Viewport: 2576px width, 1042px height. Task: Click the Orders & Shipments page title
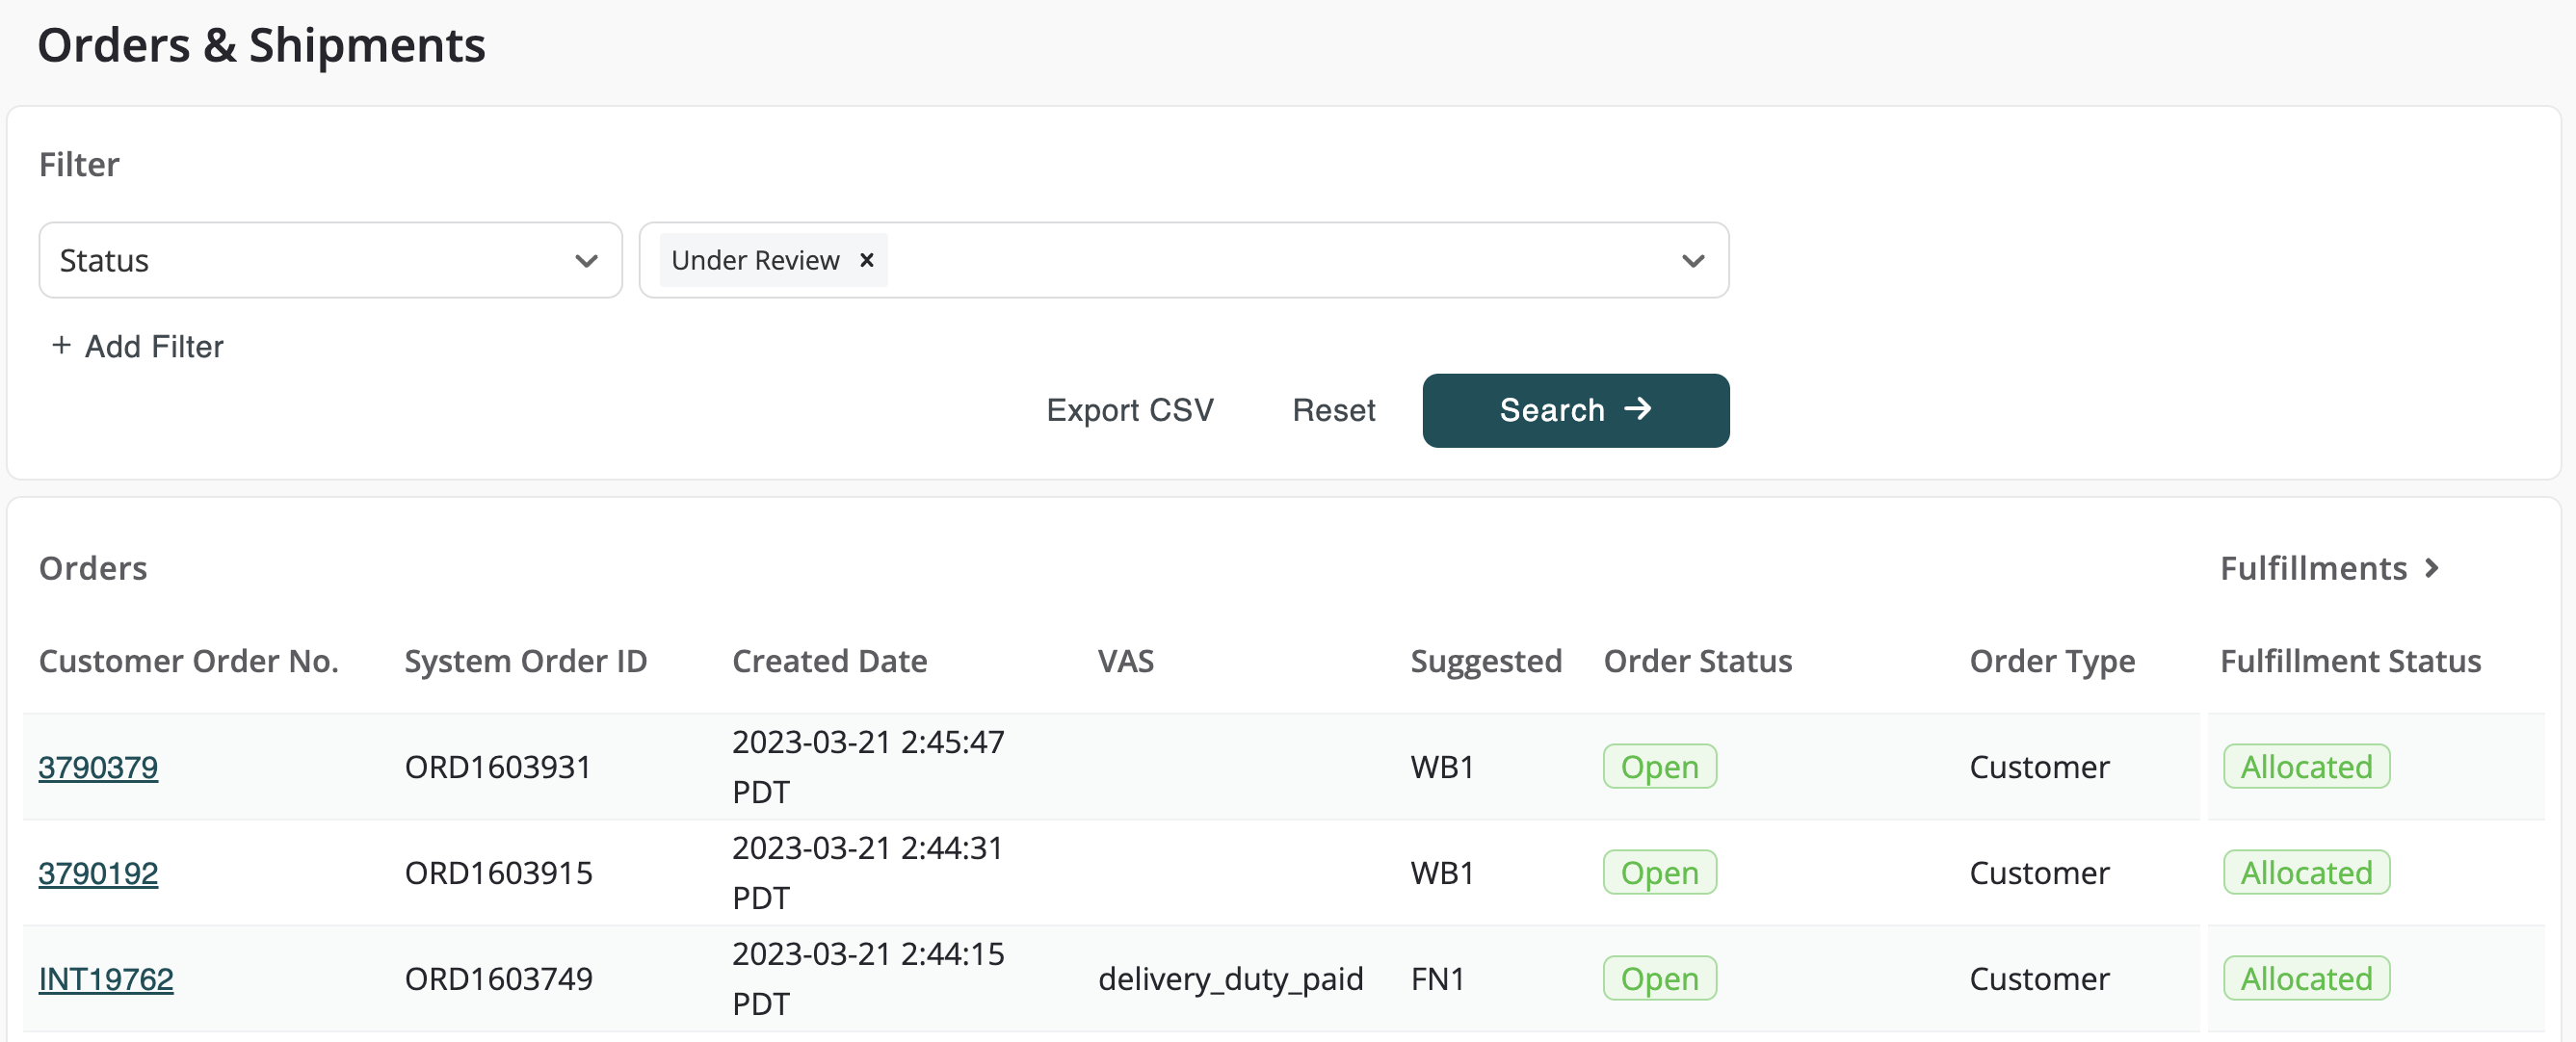261,46
